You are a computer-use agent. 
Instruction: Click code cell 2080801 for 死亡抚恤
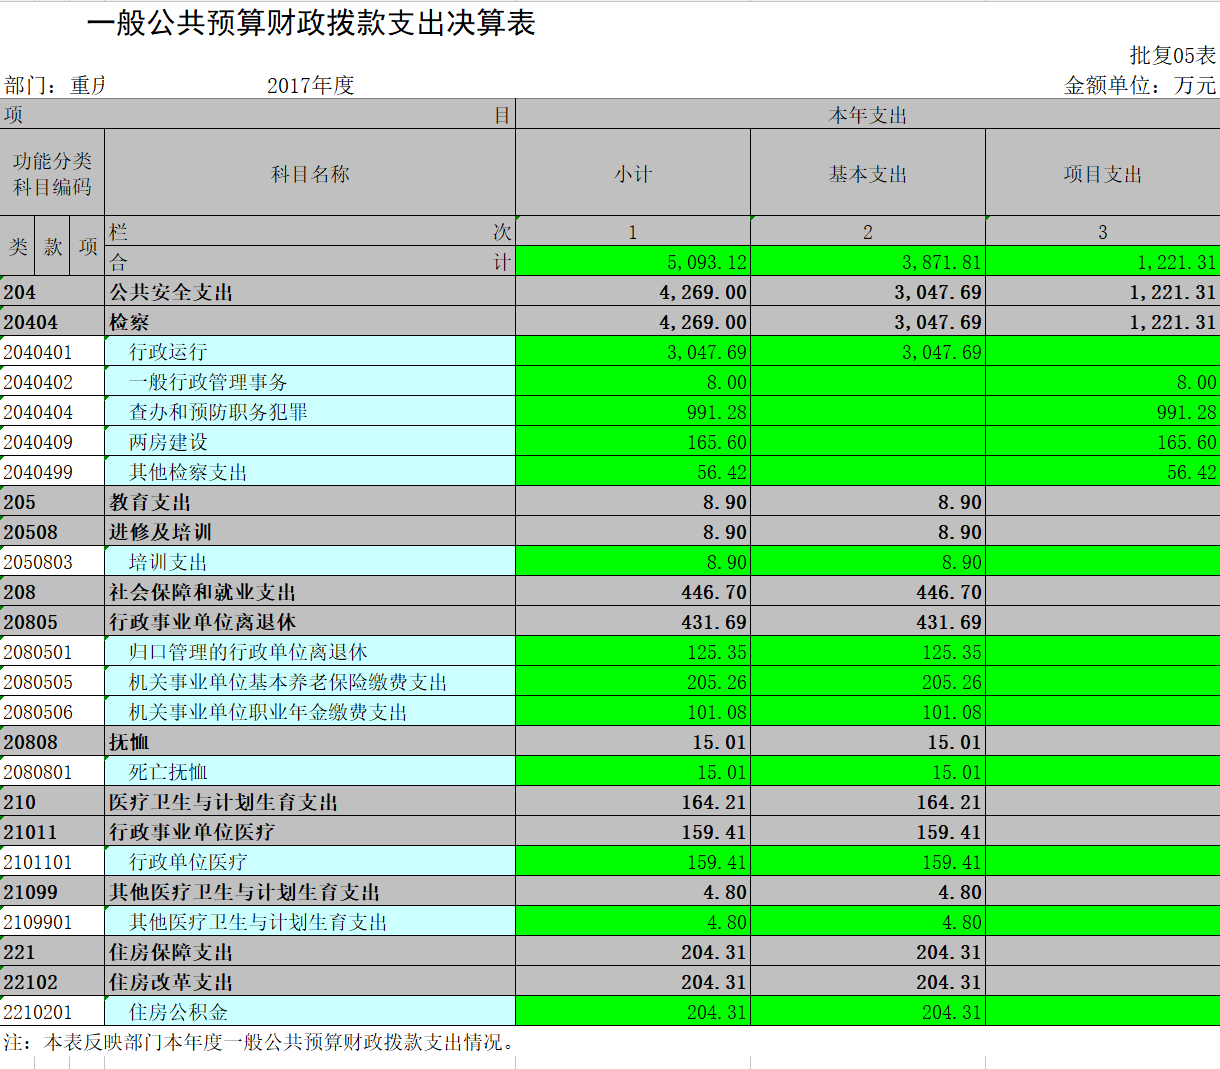pyautogui.click(x=52, y=772)
